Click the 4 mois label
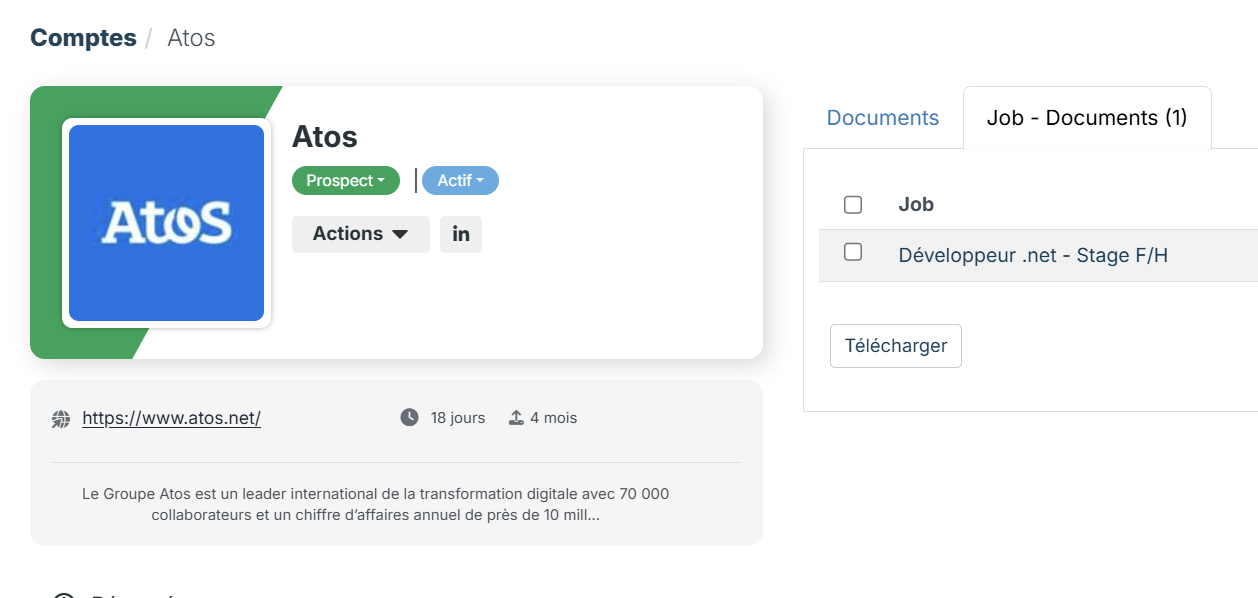1258x598 pixels. tap(553, 418)
